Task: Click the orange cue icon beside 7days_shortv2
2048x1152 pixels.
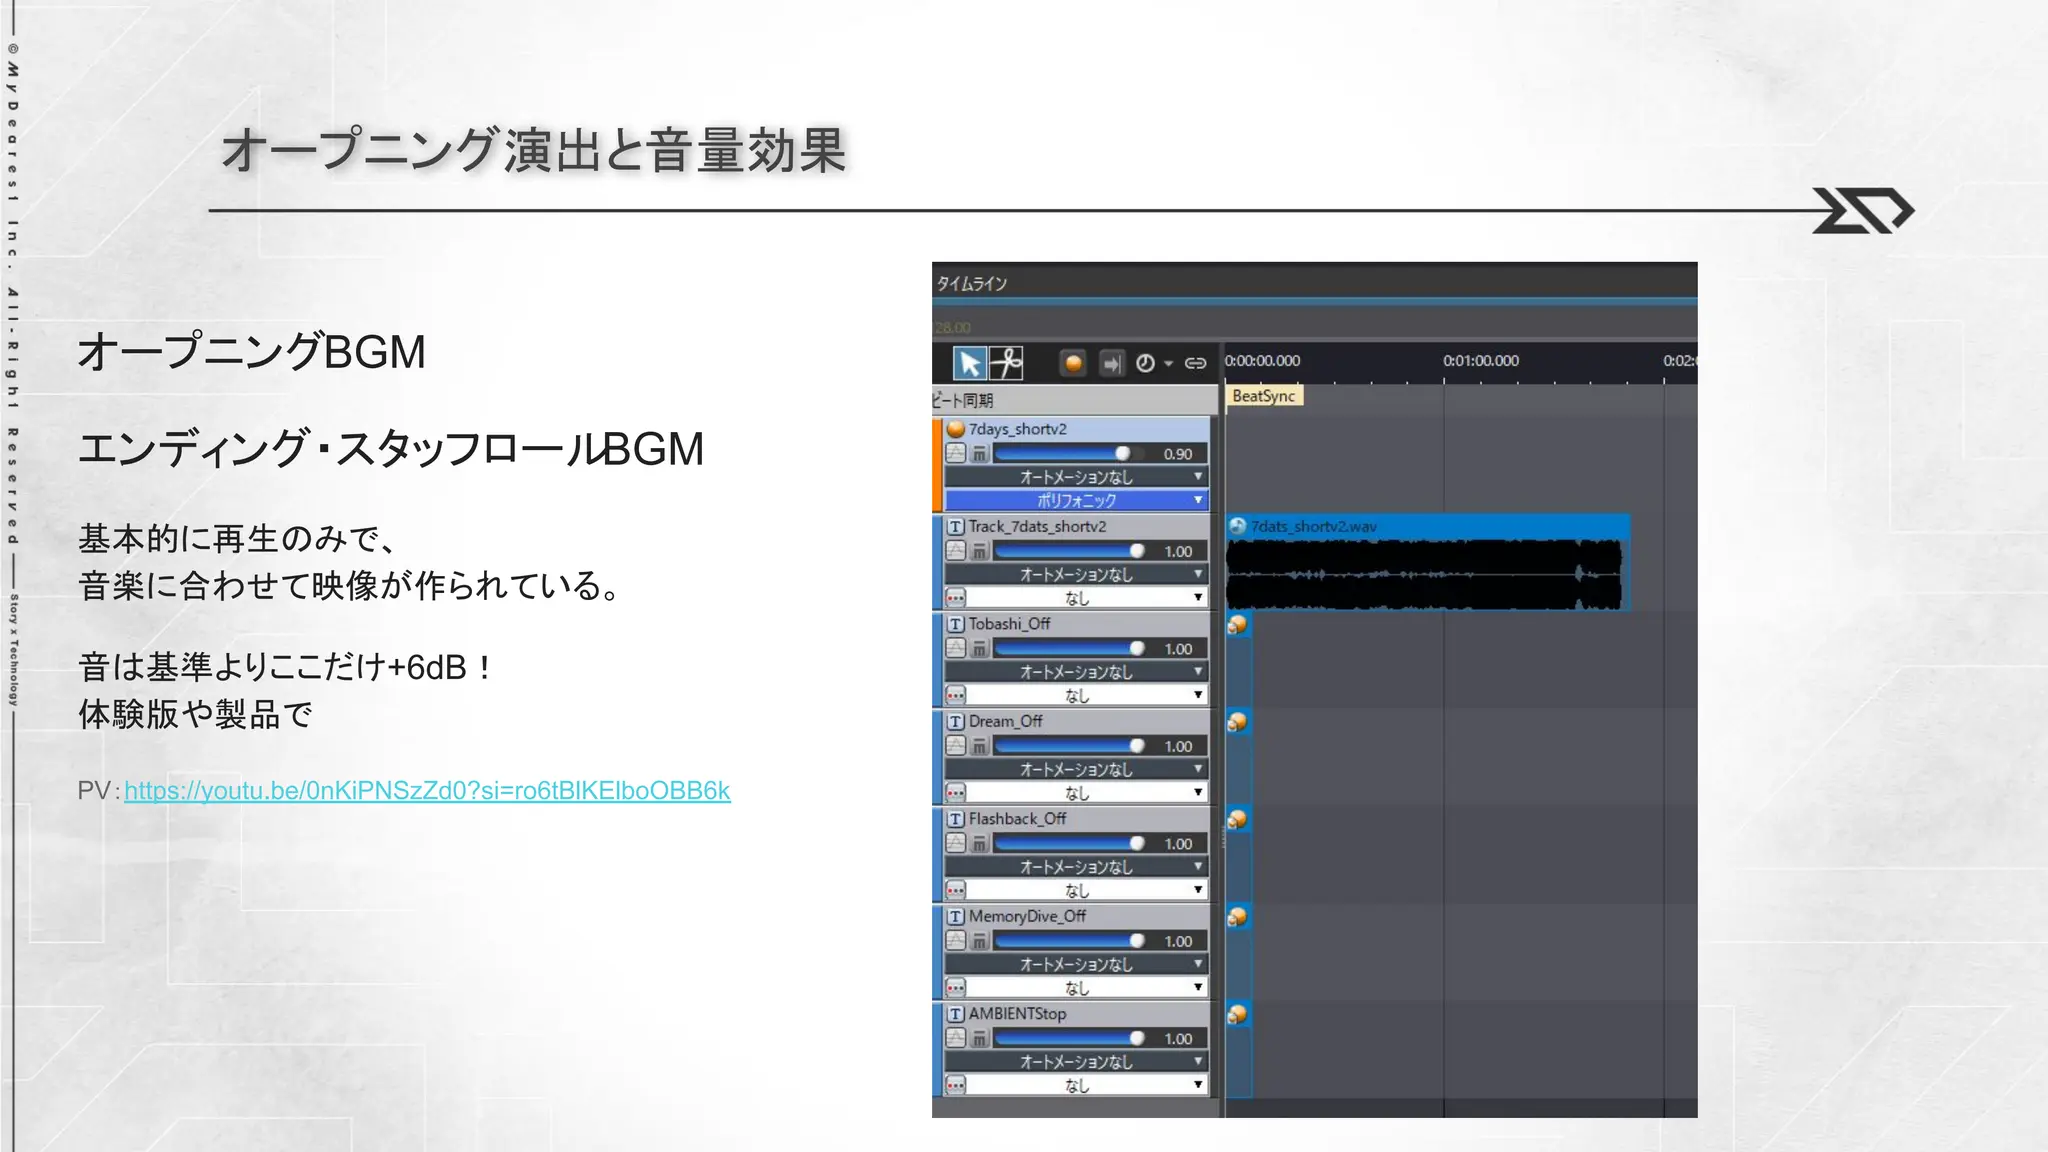Action: tap(956, 429)
